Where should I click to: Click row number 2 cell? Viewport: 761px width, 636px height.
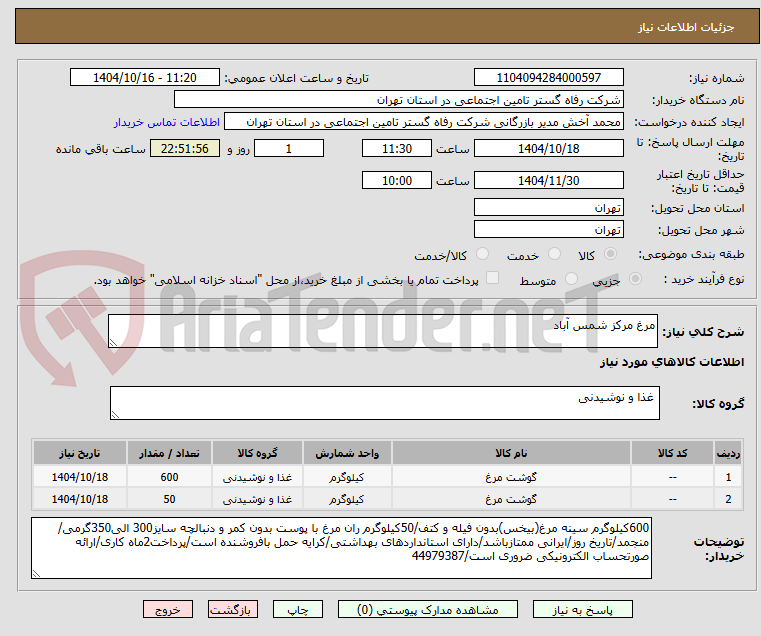tap(728, 499)
